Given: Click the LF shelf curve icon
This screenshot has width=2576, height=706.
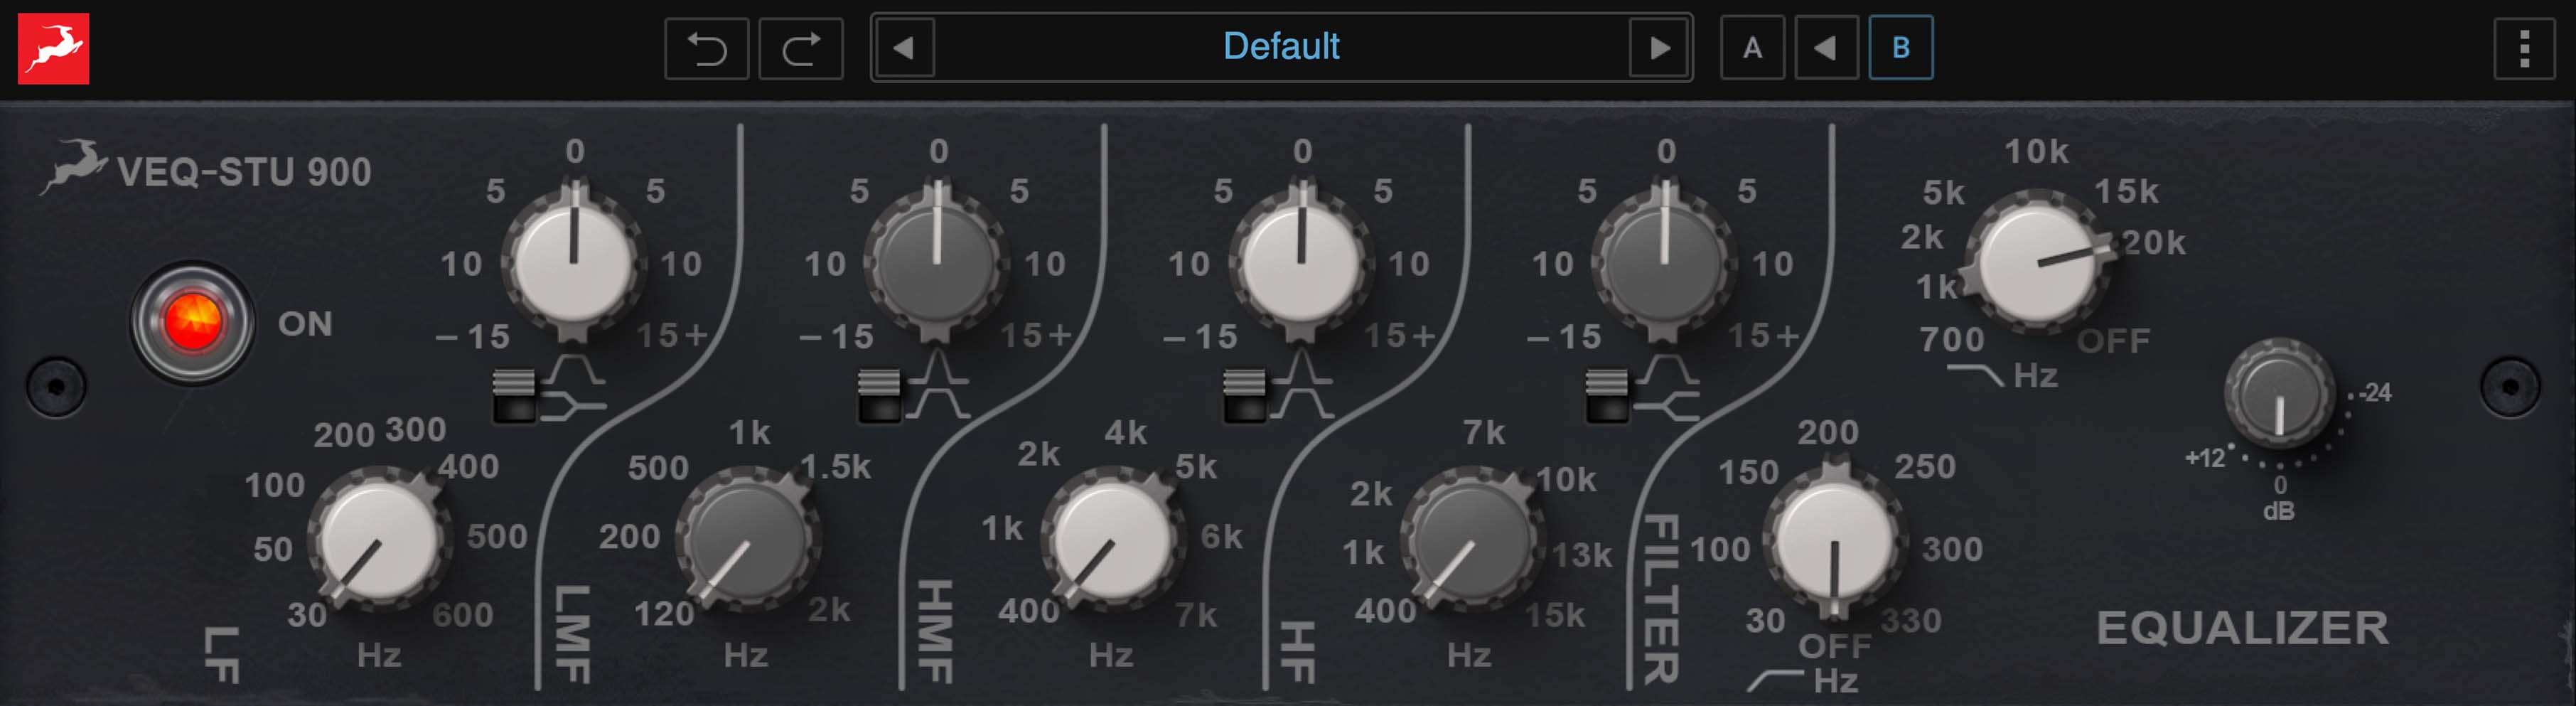Looking at the screenshot, I should pos(574,405).
